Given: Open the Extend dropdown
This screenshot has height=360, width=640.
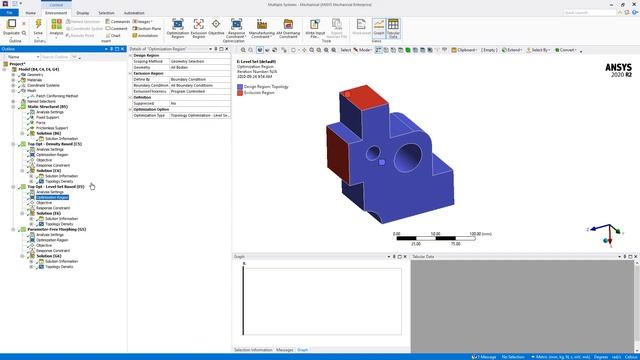Looking at the screenshot, I should (511, 50).
